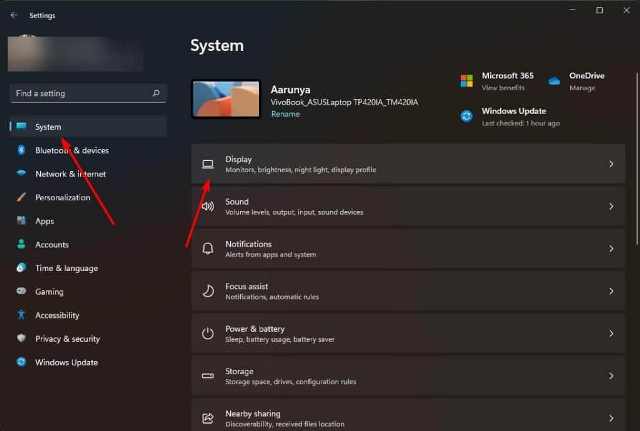
Task: Expand the Focus assist row chevron
Action: pyautogui.click(x=611, y=291)
